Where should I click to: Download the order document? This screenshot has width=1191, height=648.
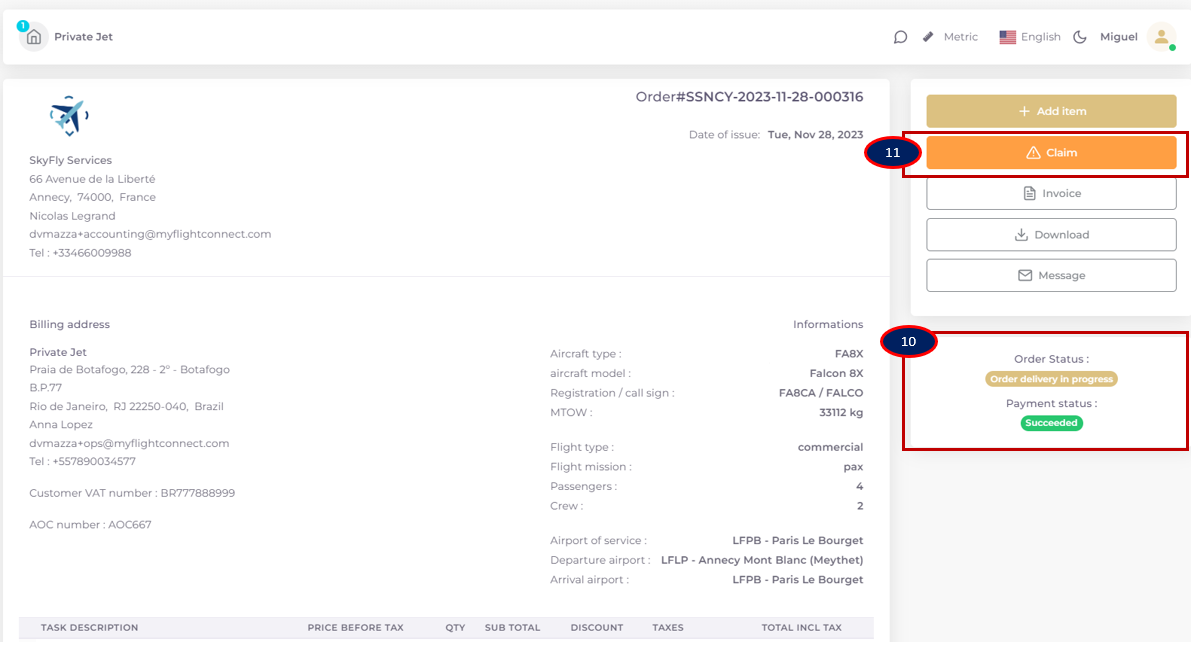coord(1051,235)
